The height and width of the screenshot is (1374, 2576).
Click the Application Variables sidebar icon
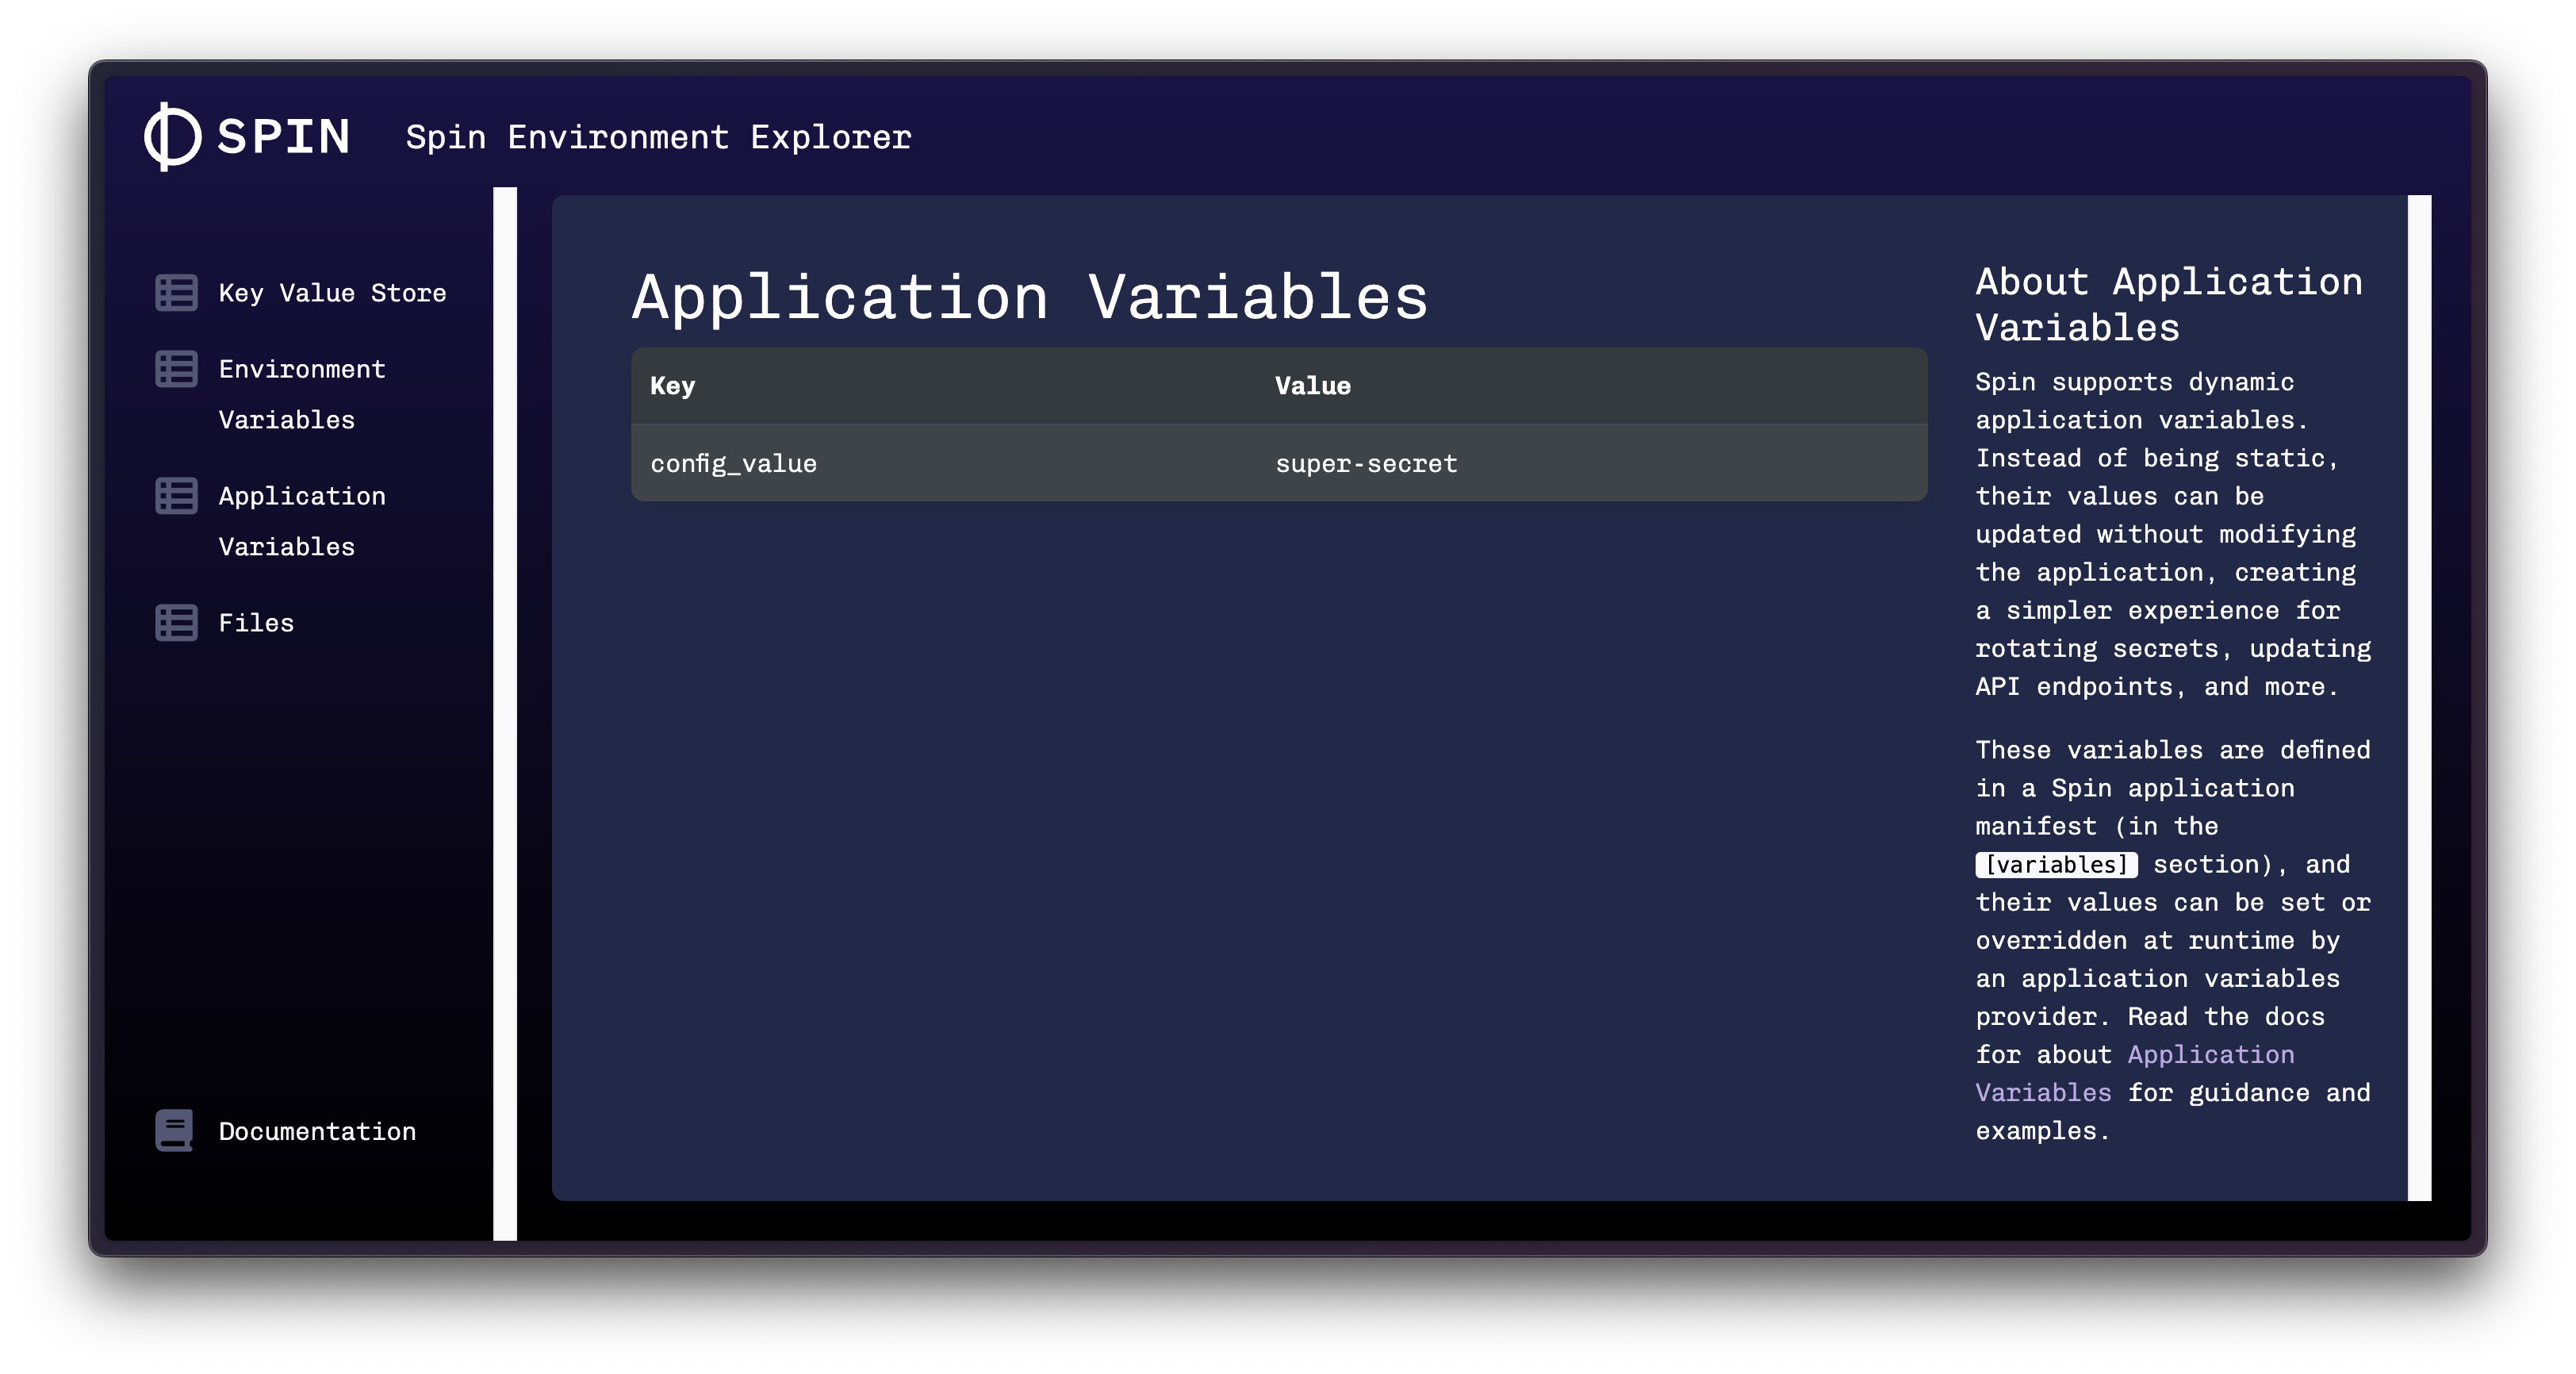click(175, 496)
